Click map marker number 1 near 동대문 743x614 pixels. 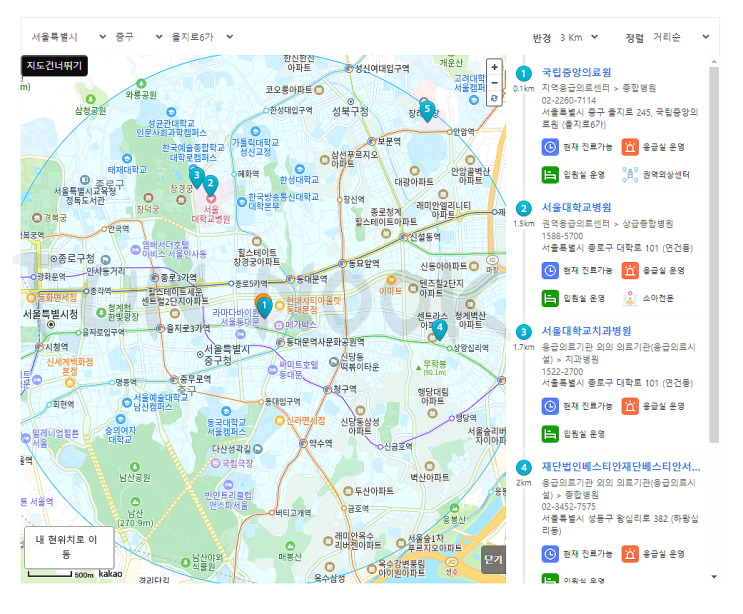[264, 307]
